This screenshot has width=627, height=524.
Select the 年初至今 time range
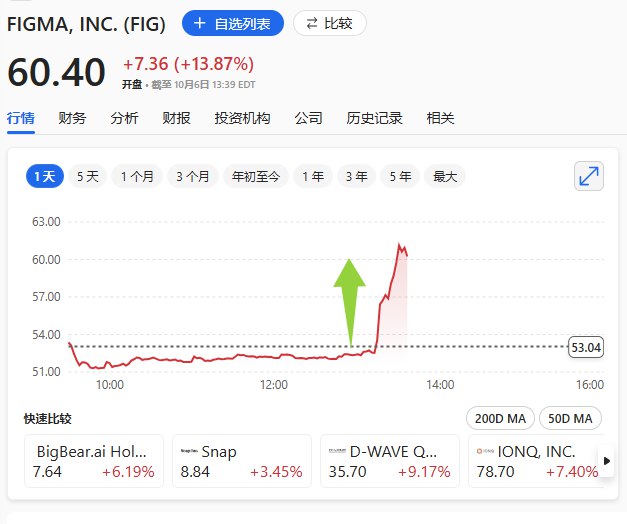tap(256, 176)
